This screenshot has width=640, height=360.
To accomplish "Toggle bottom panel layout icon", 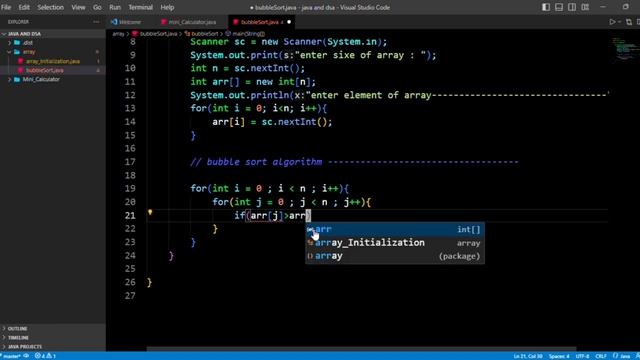I will [559, 7].
